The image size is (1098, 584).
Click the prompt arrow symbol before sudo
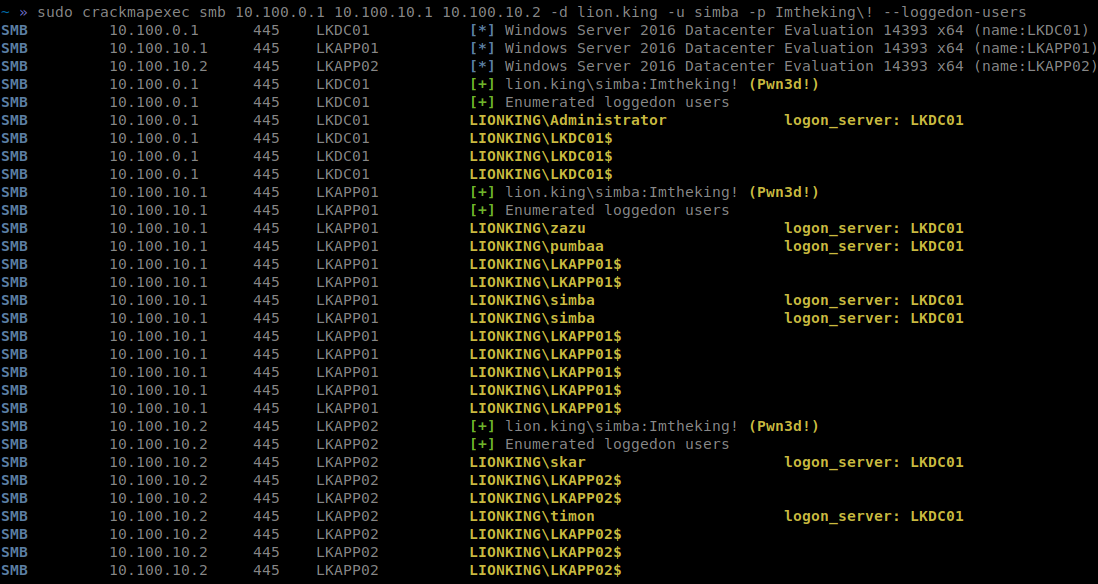coord(21,12)
